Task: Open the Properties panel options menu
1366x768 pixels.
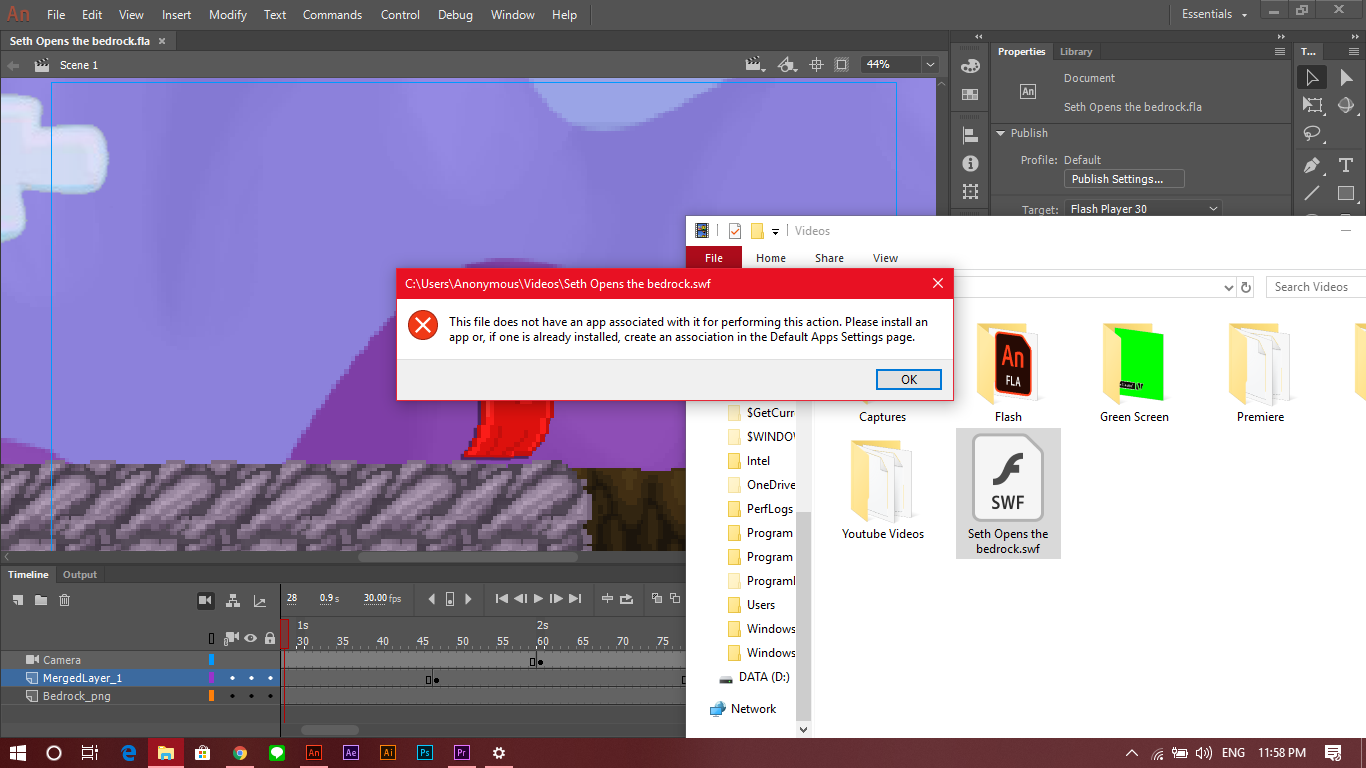Action: [1280, 52]
